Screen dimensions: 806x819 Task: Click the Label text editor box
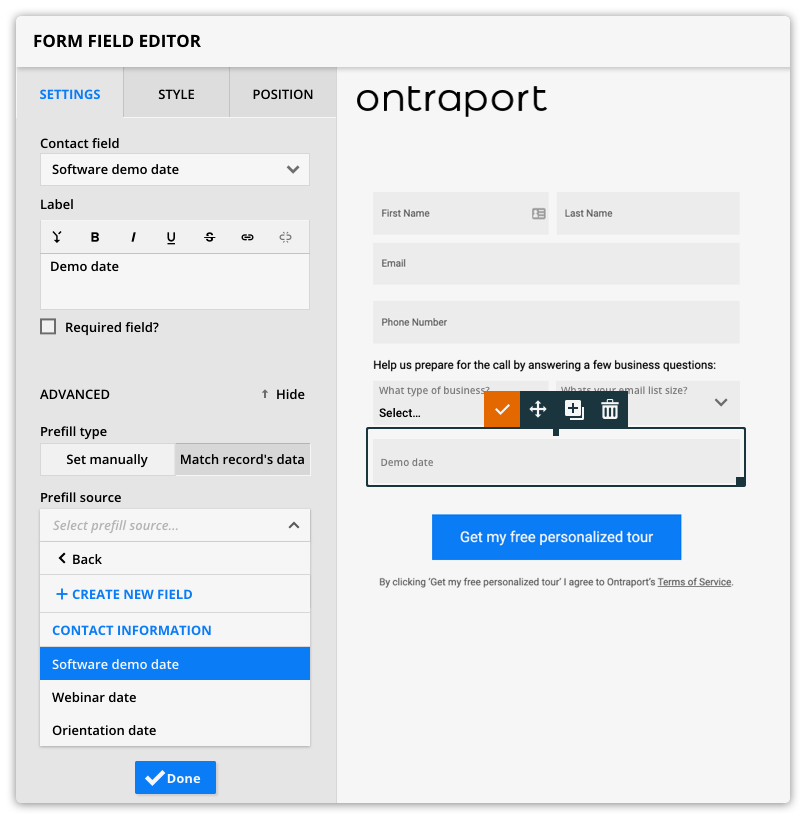[x=175, y=282]
